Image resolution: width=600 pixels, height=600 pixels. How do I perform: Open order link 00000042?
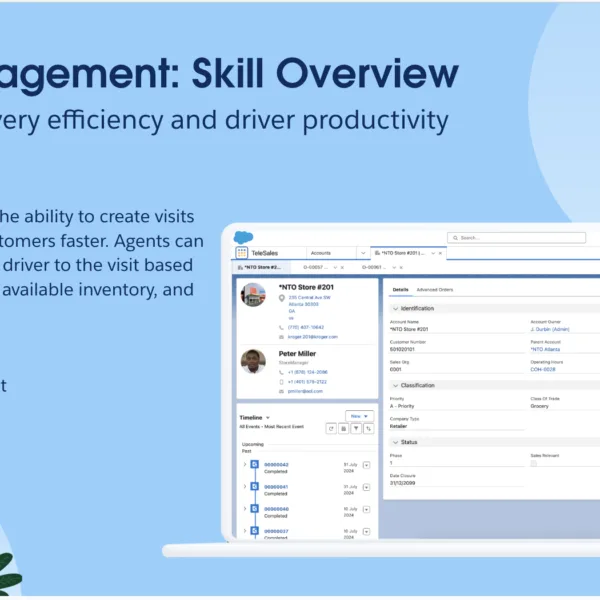(x=276, y=465)
